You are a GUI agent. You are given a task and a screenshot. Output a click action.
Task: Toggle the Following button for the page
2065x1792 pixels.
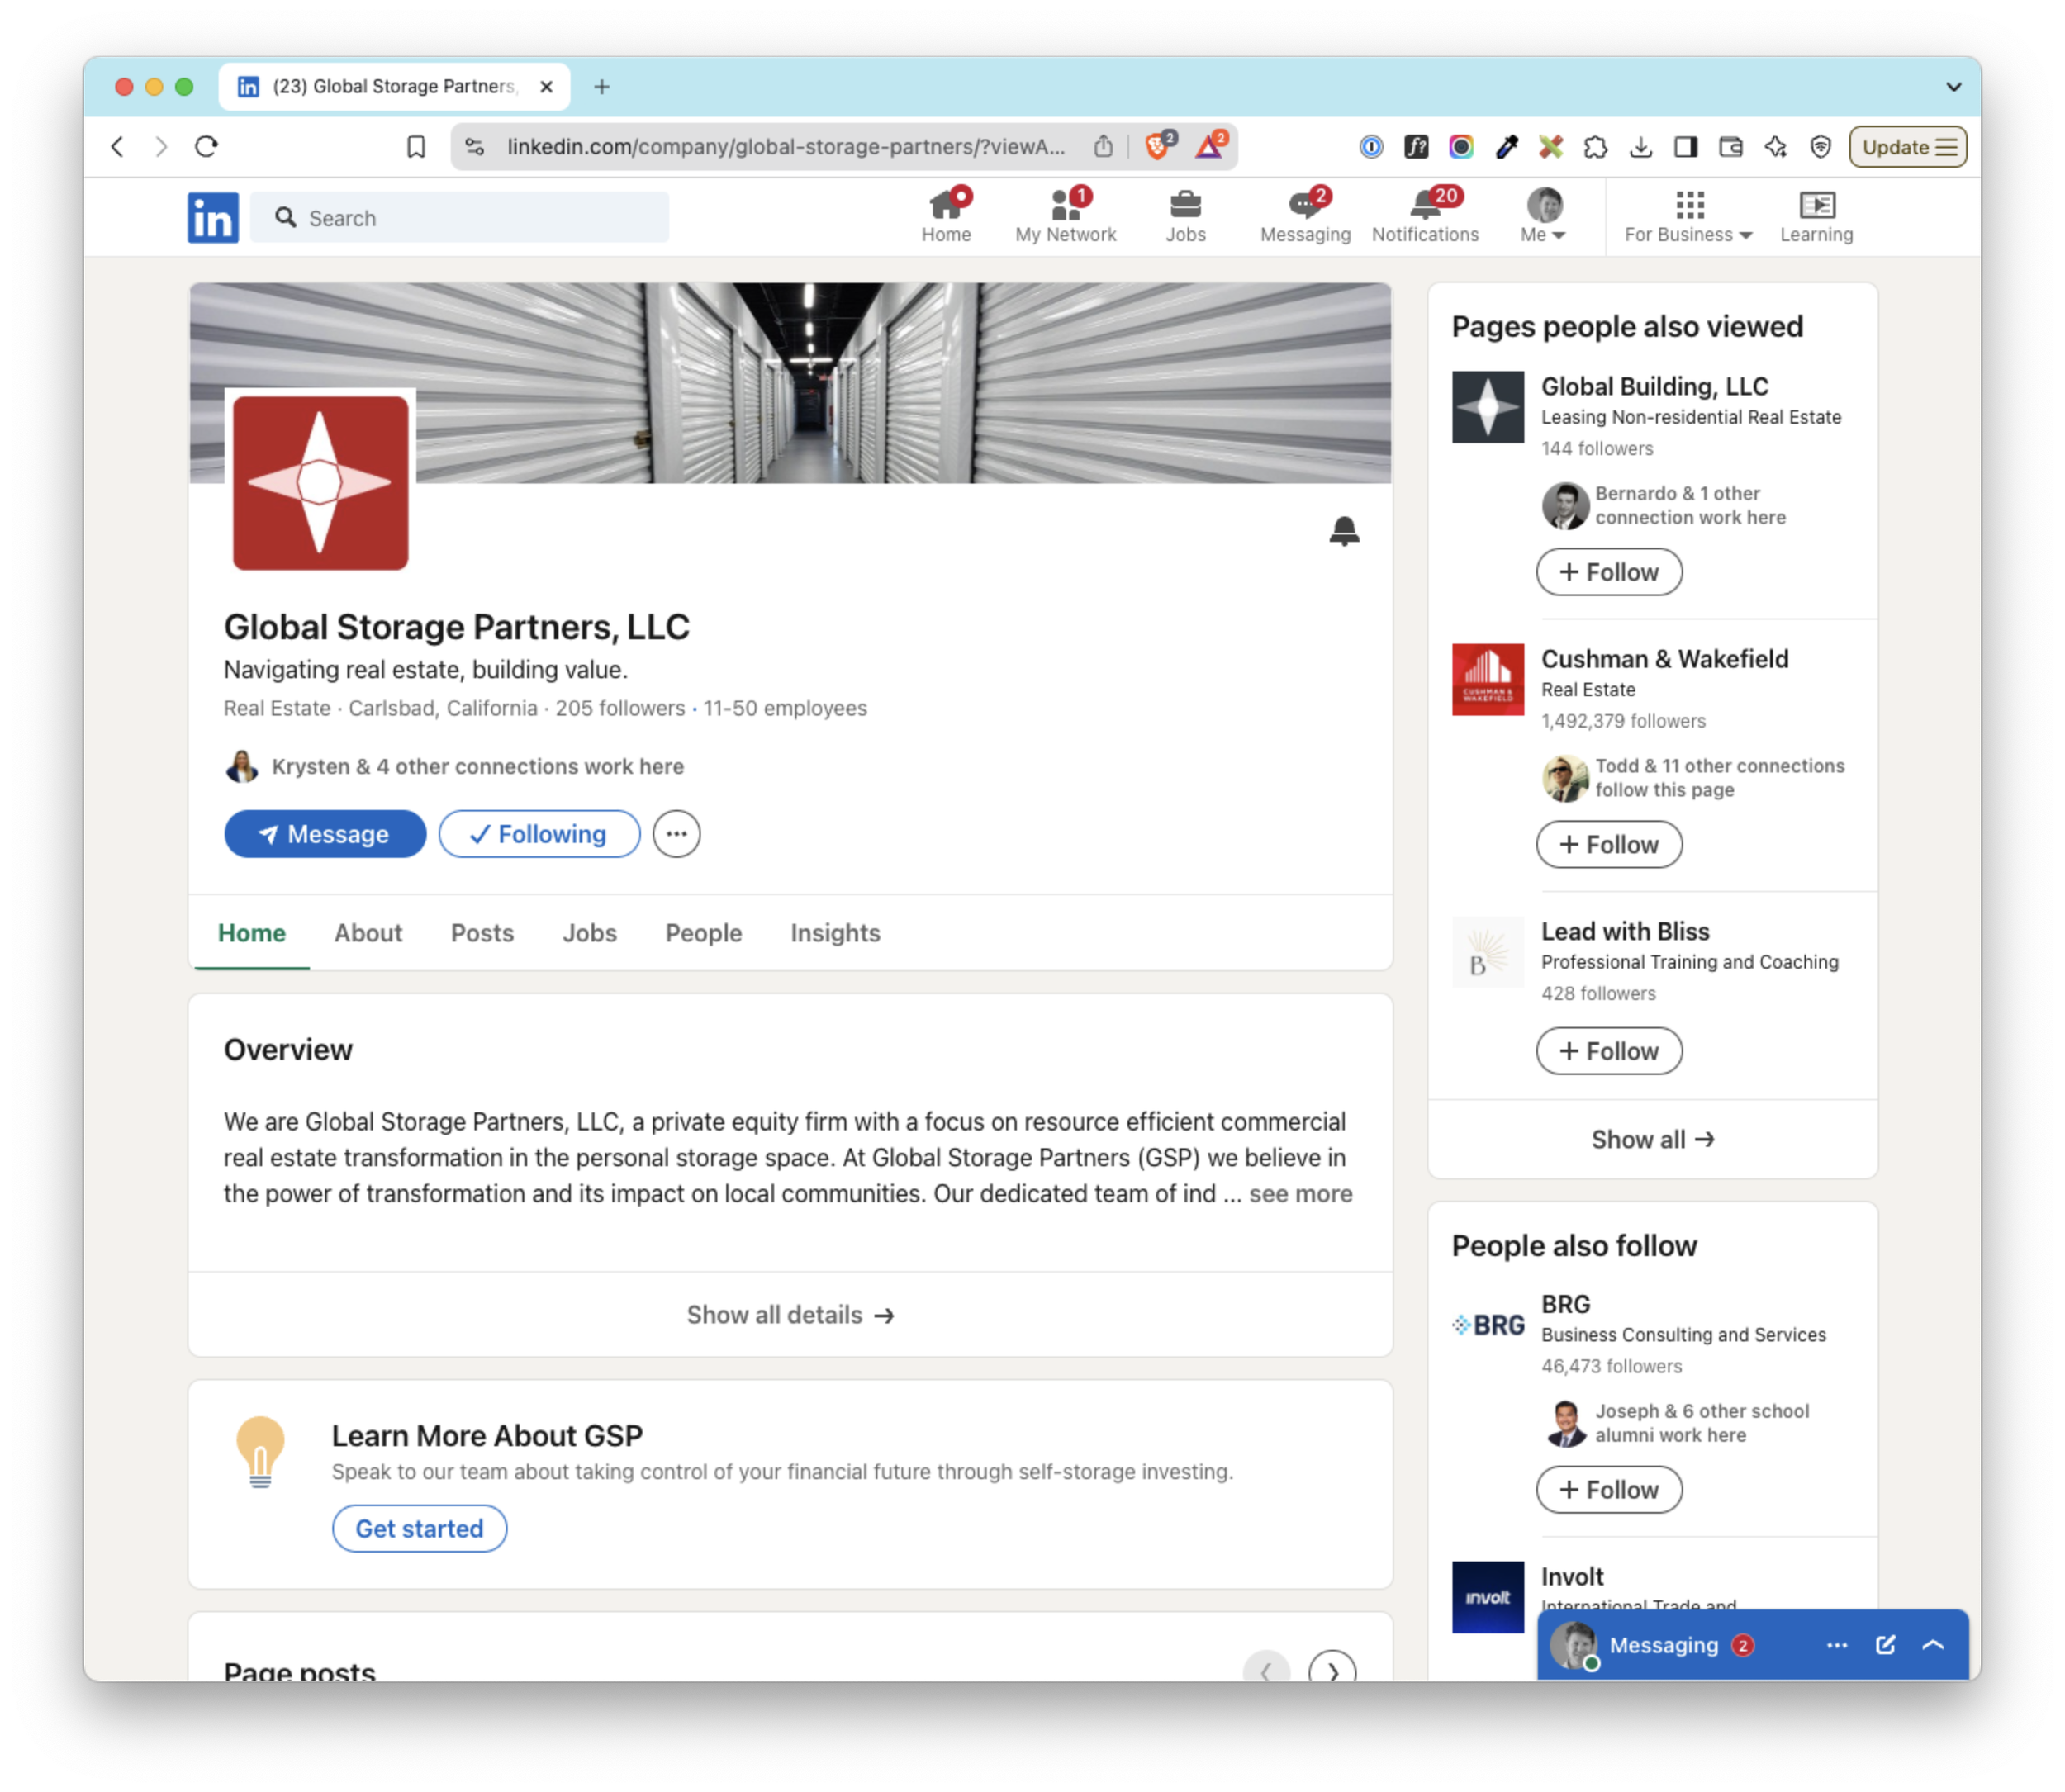click(x=539, y=834)
